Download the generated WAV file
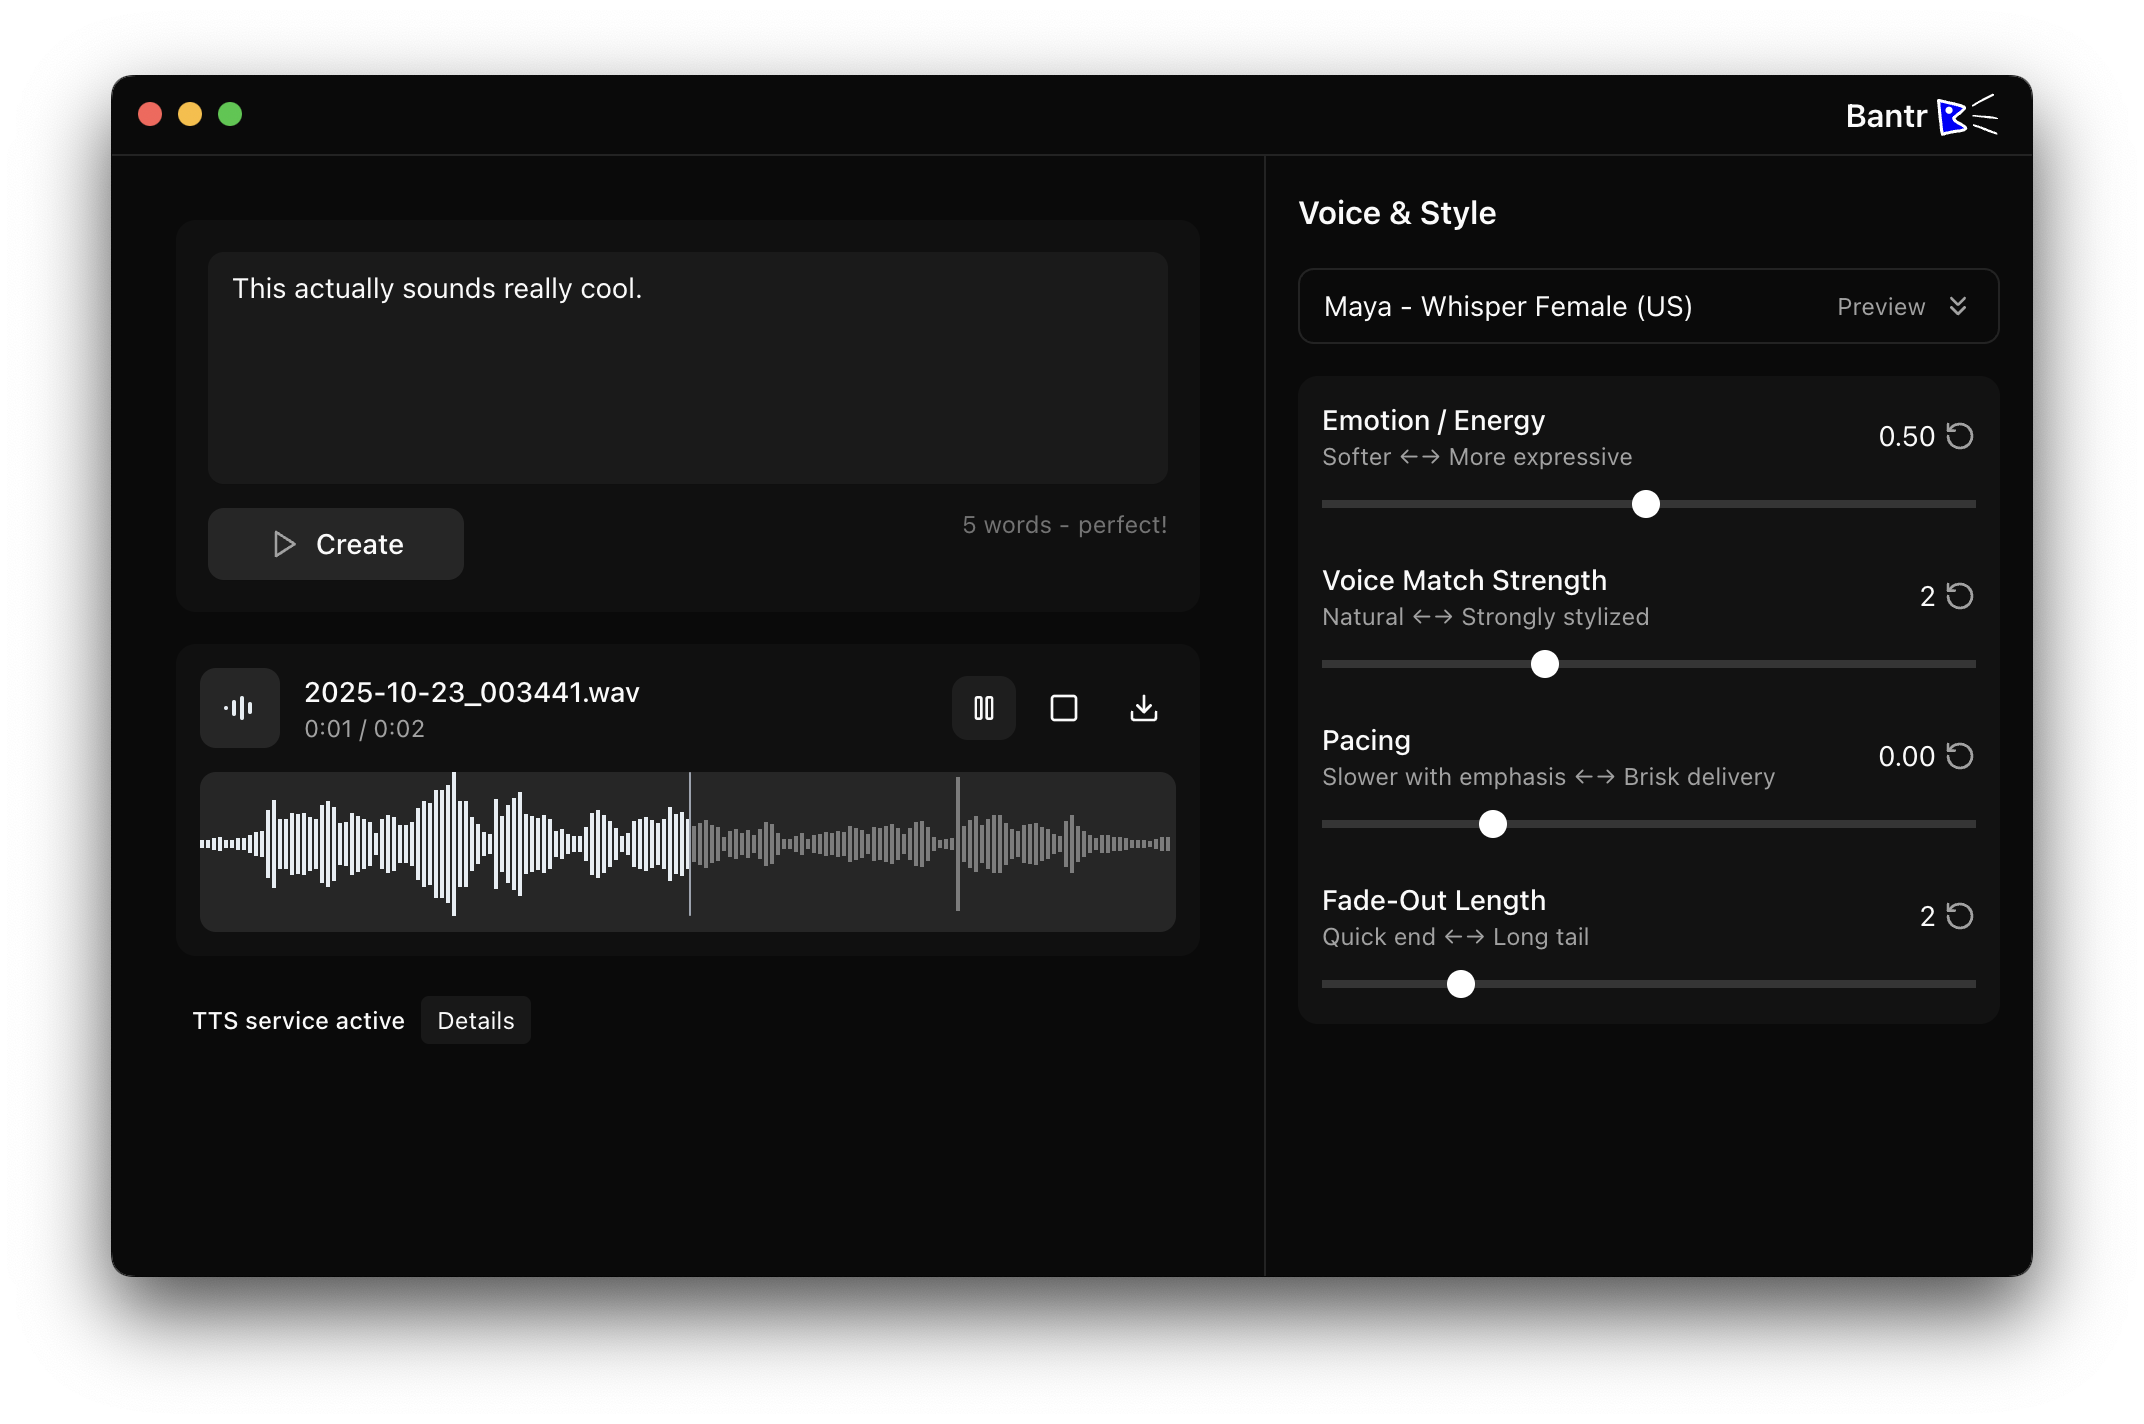Screen dimensions: 2144x1424 1143,708
